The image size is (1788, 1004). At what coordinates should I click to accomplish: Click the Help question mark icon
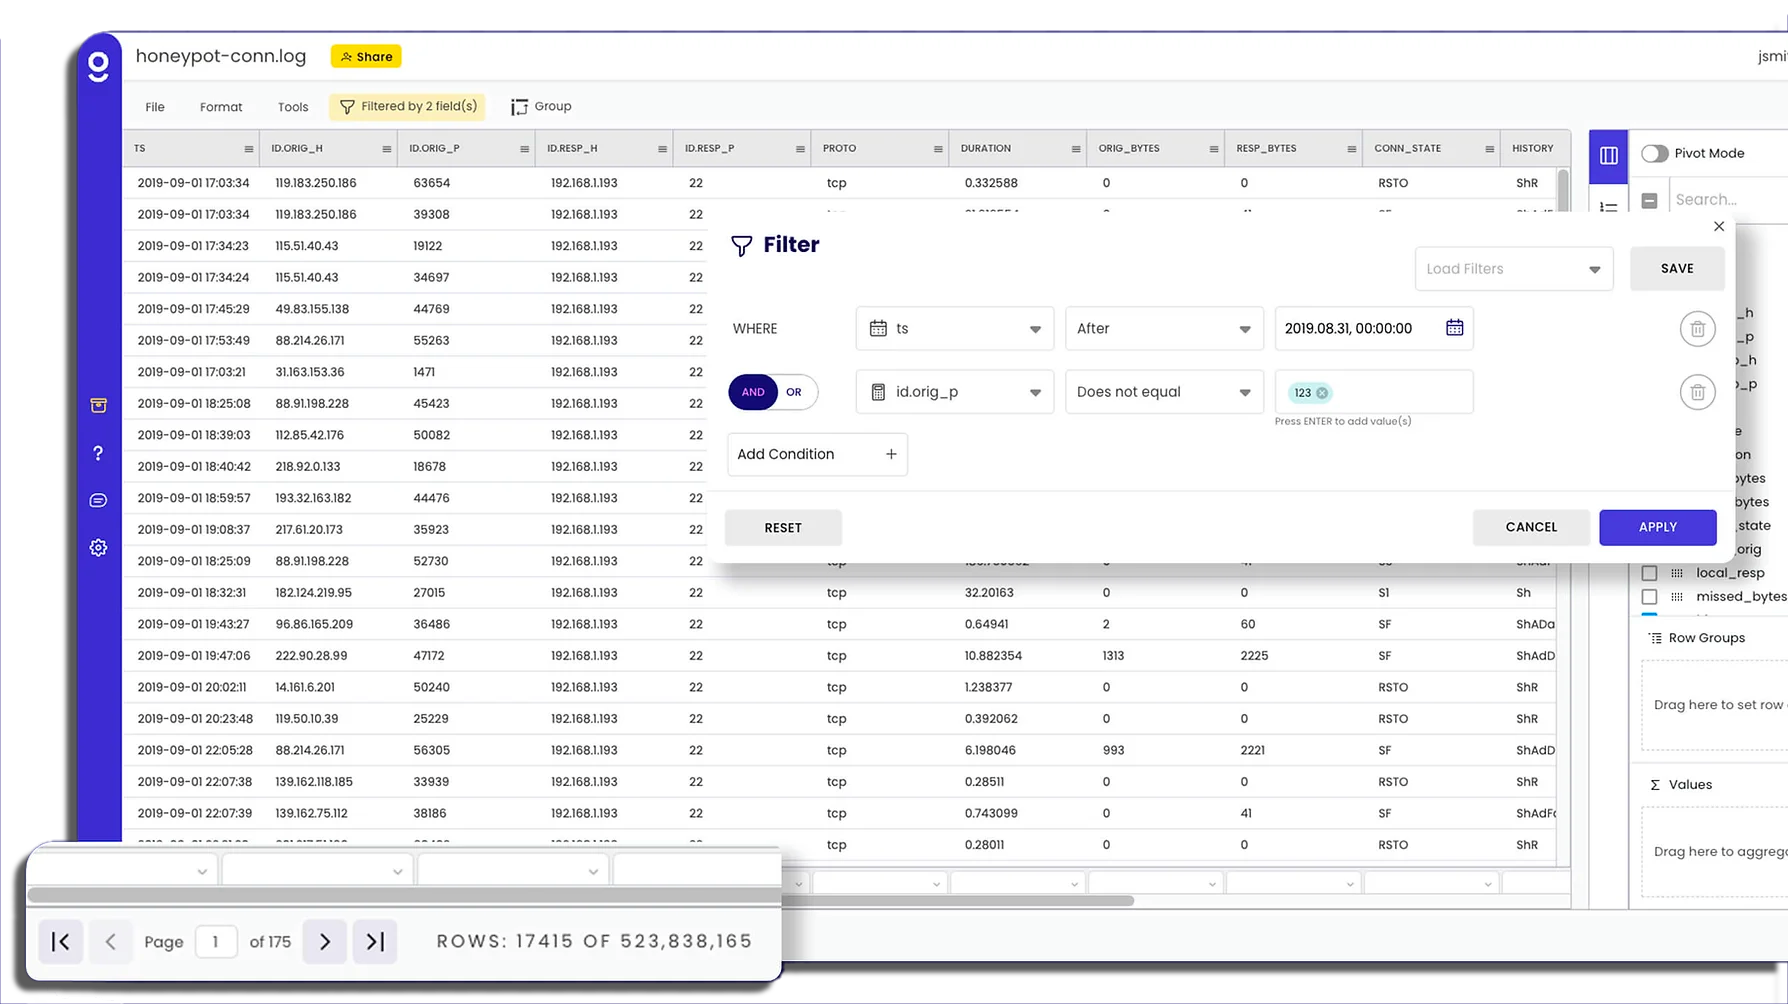pyautogui.click(x=97, y=452)
